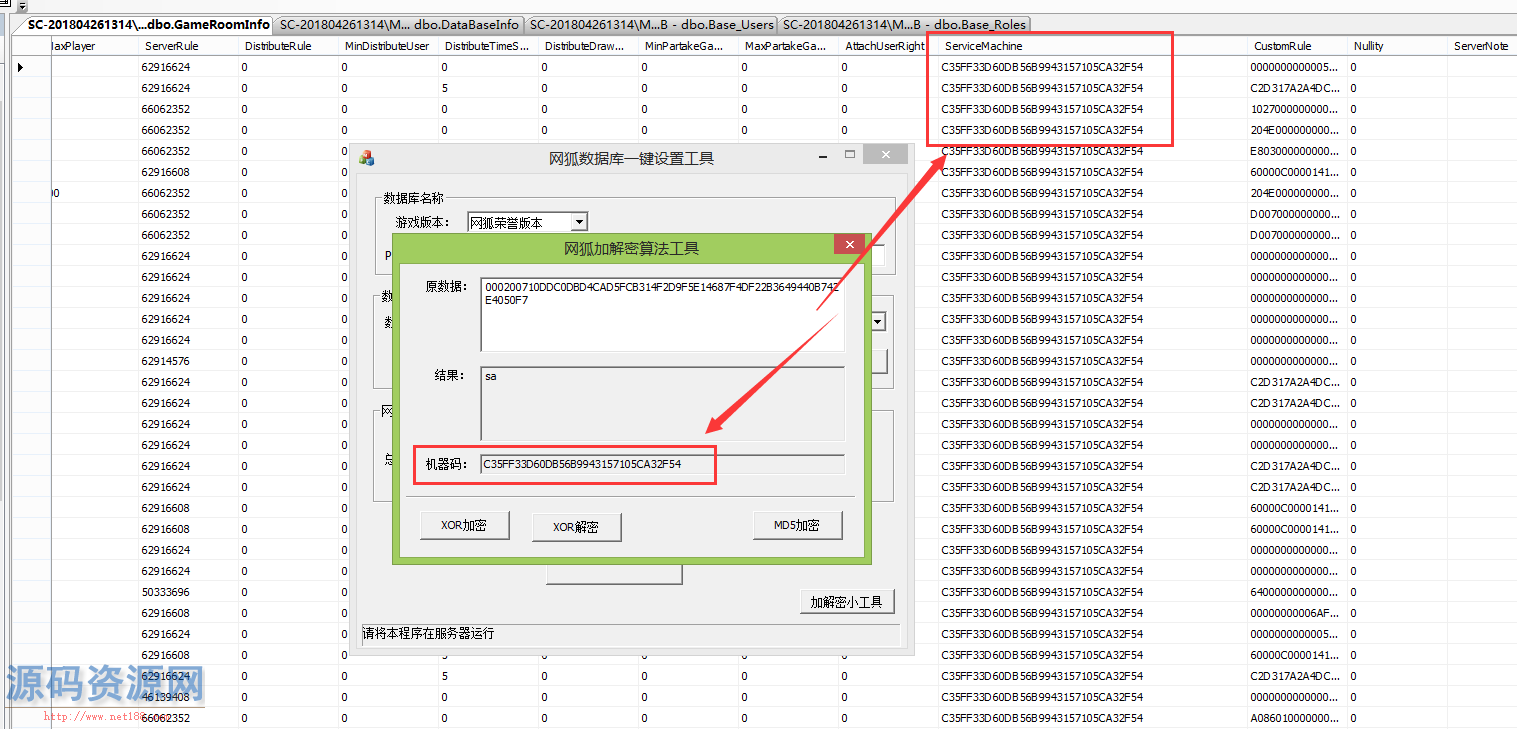Run MD5加密 encryption
Image resolution: width=1517 pixels, height=729 pixels.
pyautogui.click(x=797, y=525)
